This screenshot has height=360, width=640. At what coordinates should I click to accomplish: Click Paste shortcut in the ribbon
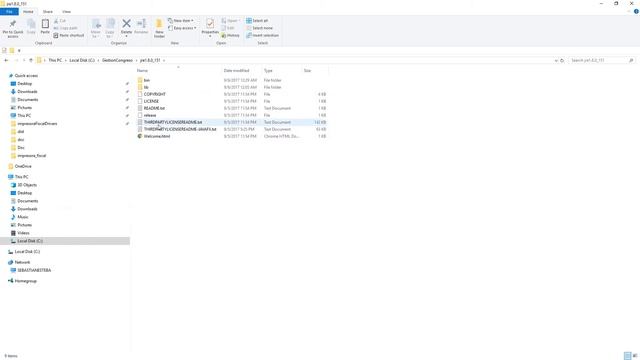coord(69,36)
